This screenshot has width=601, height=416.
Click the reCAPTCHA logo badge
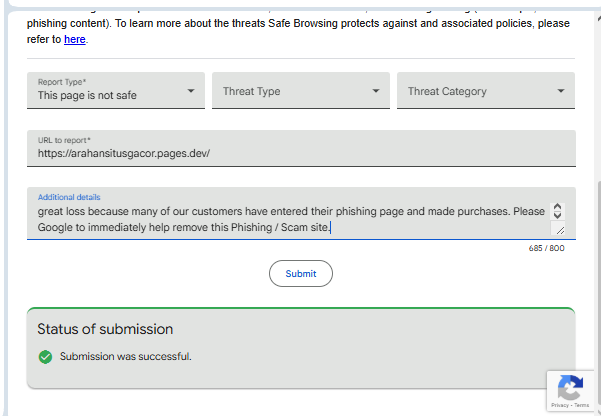(x=570, y=387)
